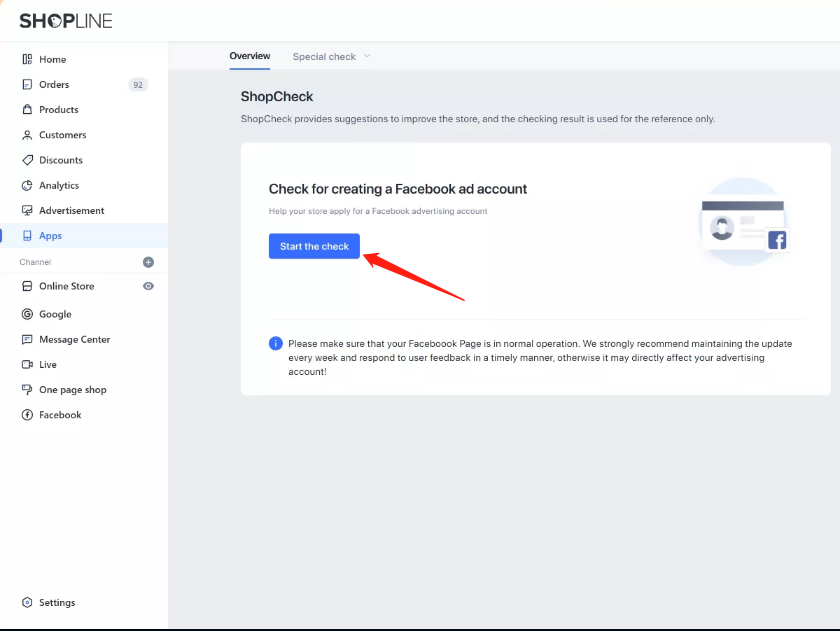Viewport: 840px width, 631px height.
Task: Toggle the Online Store eye icon
Action: [x=148, y=286]
